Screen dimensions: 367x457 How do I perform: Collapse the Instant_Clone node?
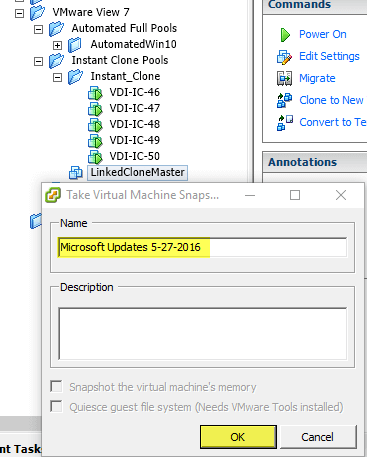point(57,77)
